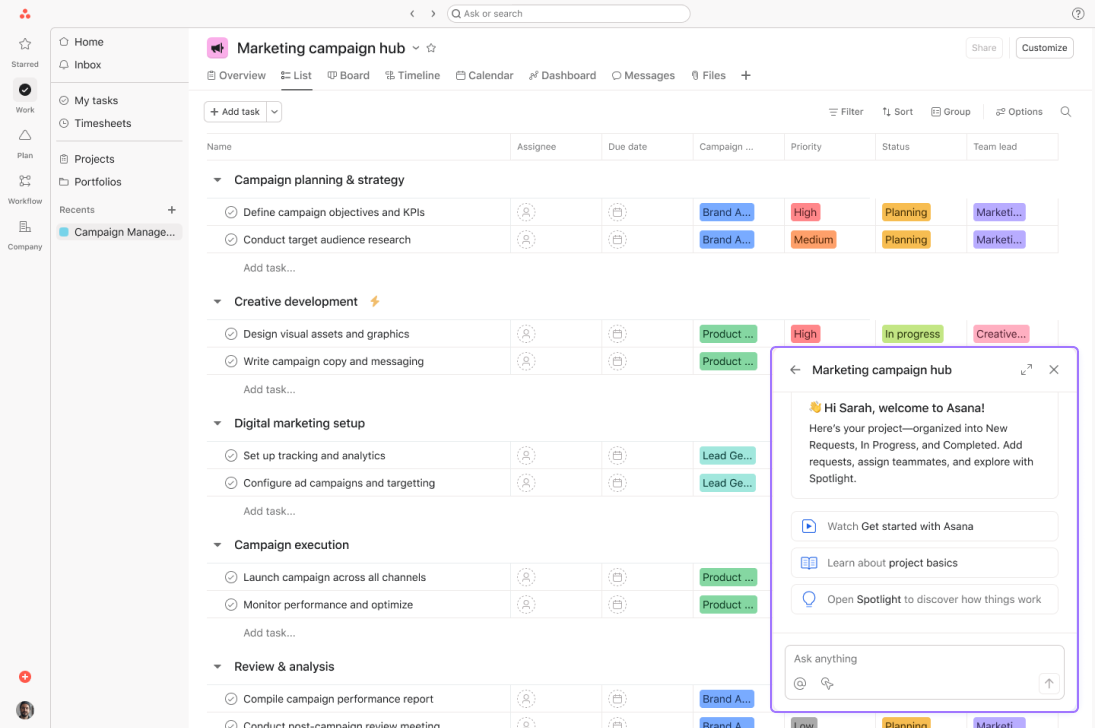Image resolution: width=1095 pixels, height=728 pixels.
Task: Click the Customize button
Action: point(1044,48)
